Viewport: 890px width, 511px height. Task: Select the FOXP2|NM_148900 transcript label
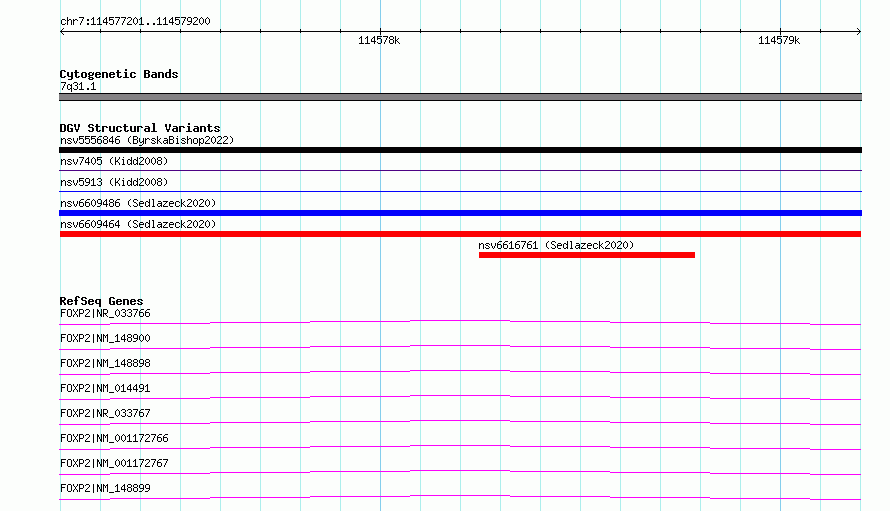pos(105,338)
